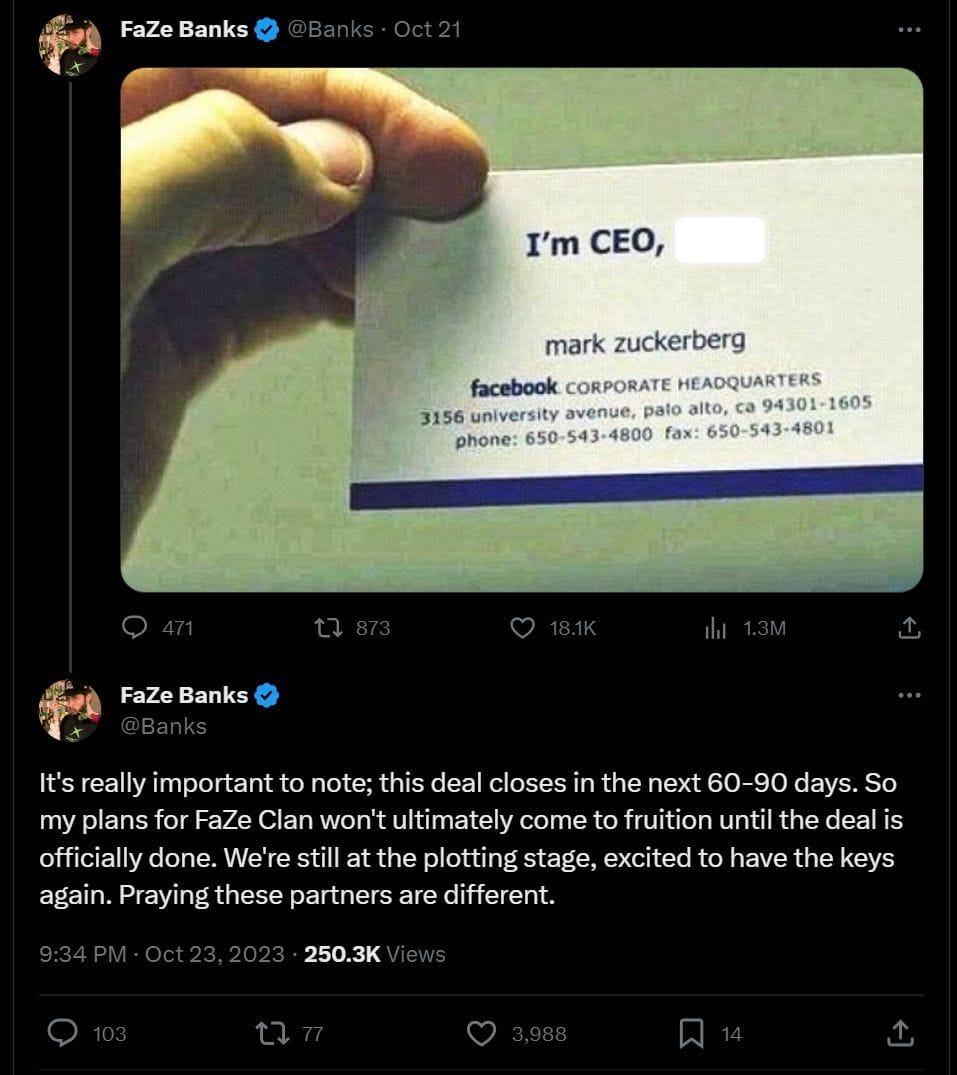The width and height of the screenshot is (957, 1075).
Task: Open the 9:34 PM Oct 23, 2023 timestamp
Action: click(x=161, y=954)
